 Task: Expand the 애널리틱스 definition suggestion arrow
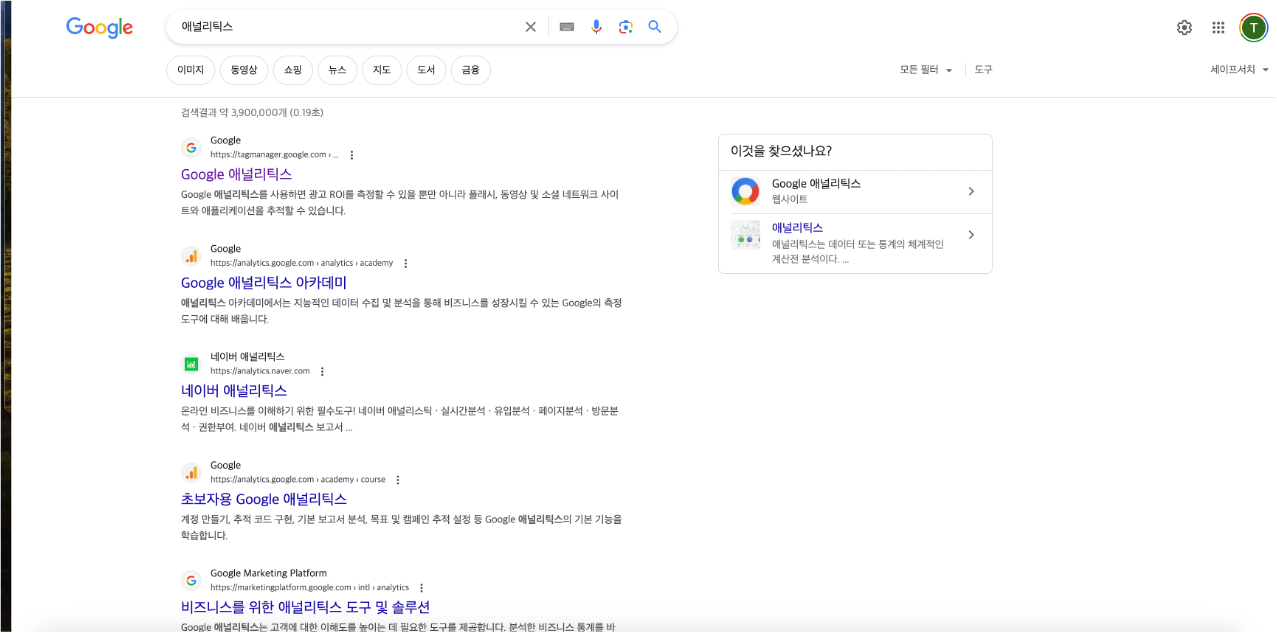[971, 235]
